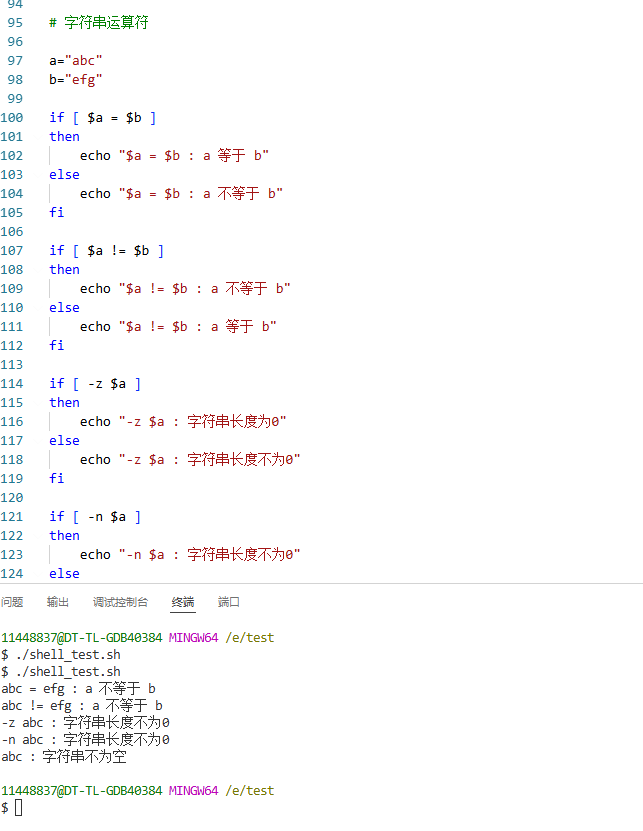Click the lower '11448837@DT-TL-GDB40384' prompt line
The image size is (643, 831).
click(x=137, y=791)
